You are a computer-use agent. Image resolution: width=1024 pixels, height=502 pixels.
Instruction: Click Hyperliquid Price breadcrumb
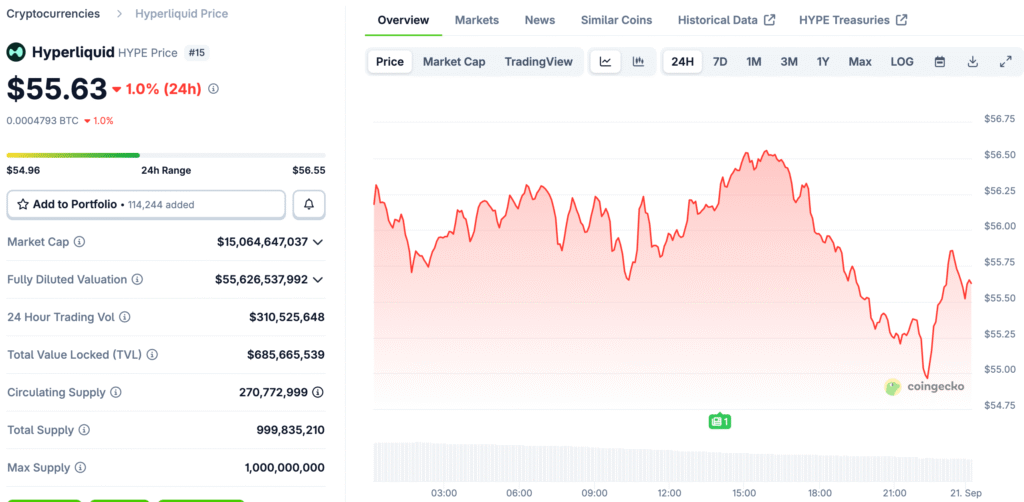point(182,14)
